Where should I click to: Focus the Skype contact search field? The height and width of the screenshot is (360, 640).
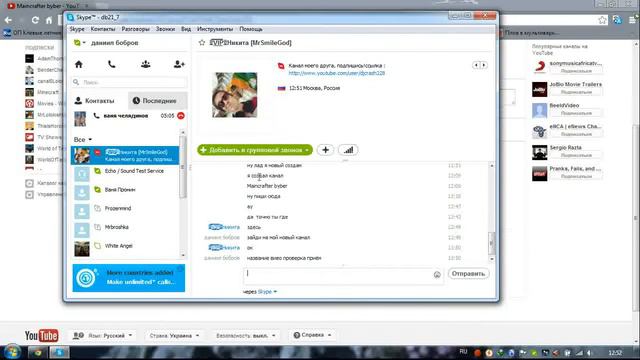pyautogui.click(x=129, y=82)
